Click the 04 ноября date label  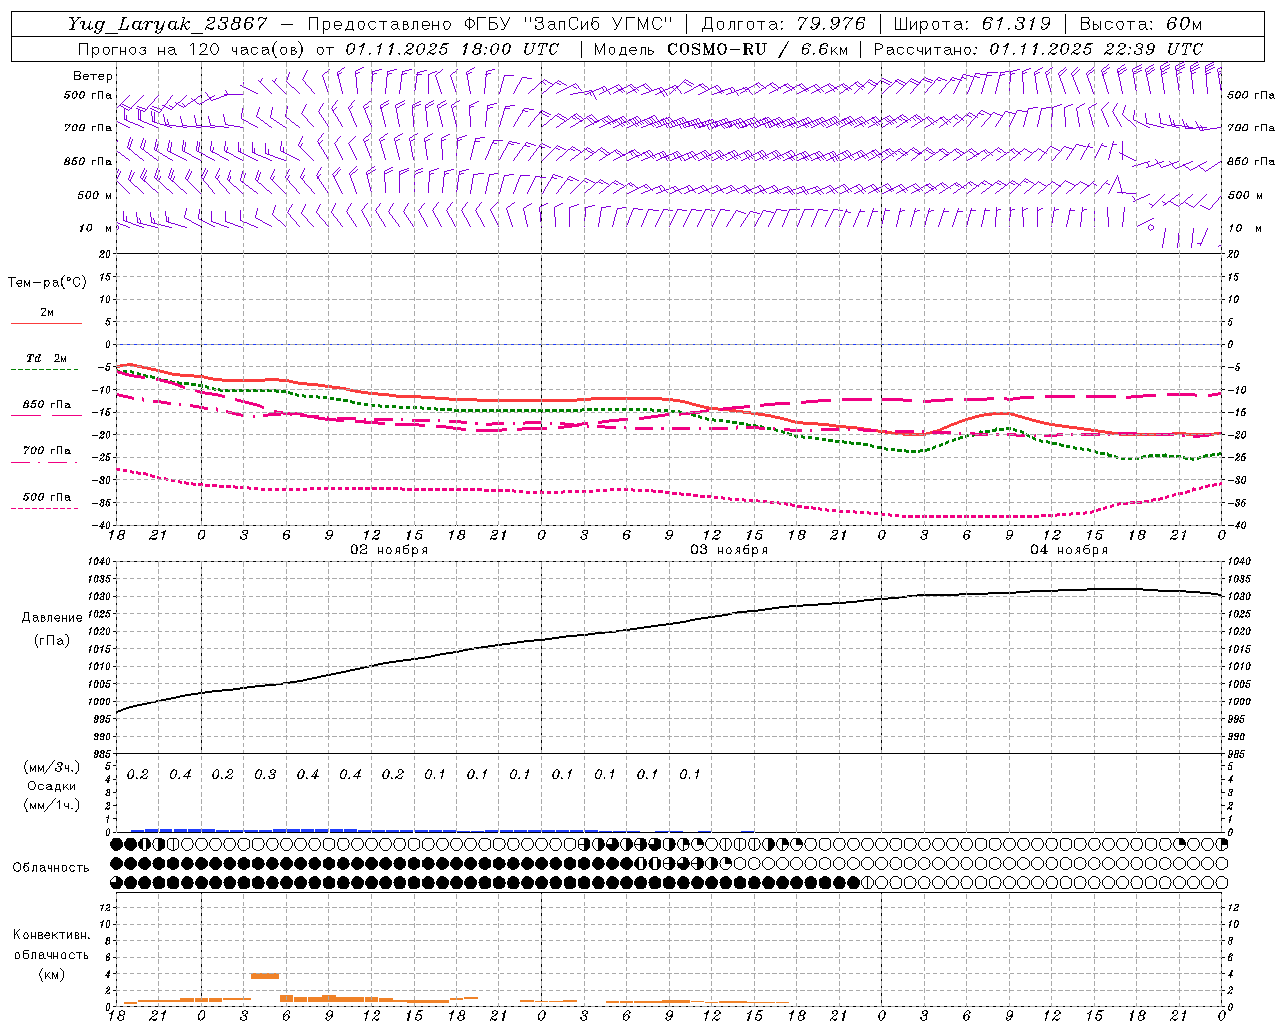click(x=1069, y=550)
